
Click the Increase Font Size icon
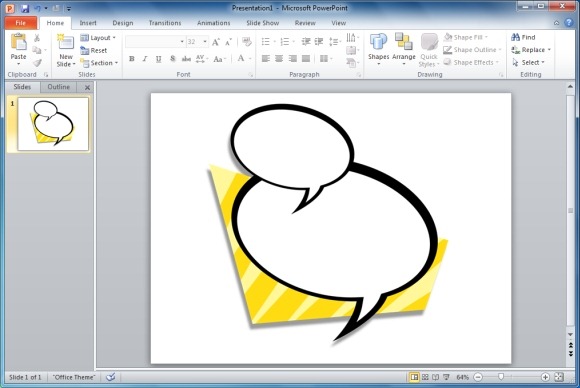pyautogui.click(x=216, y=42)
